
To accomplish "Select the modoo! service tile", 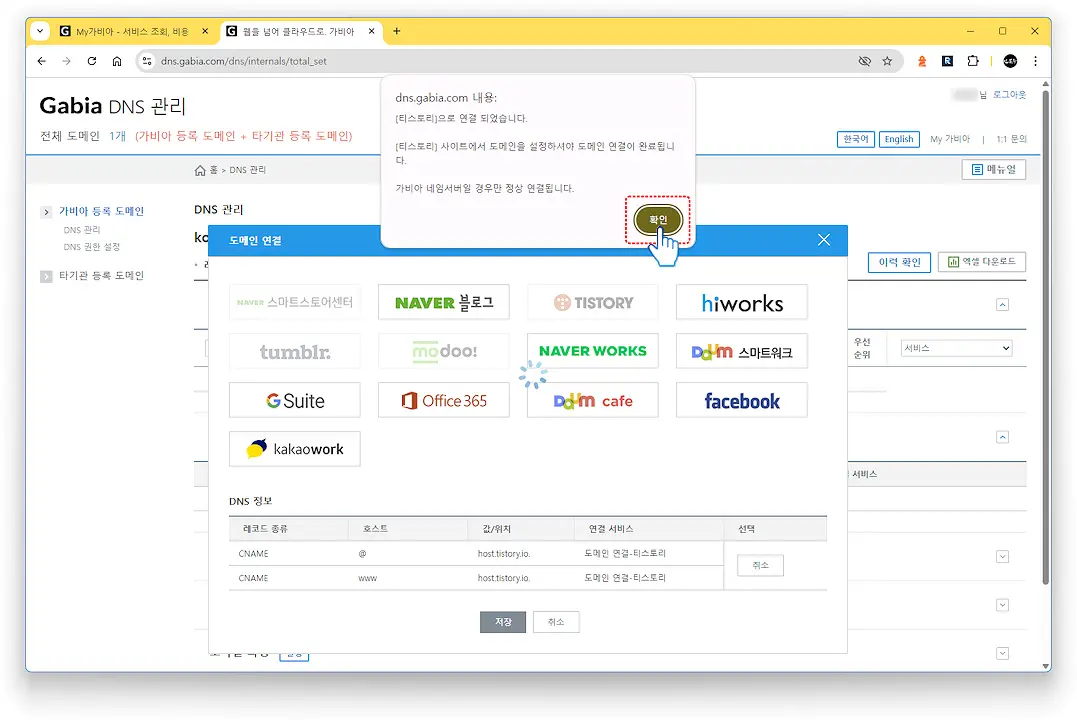I will 444,352.
